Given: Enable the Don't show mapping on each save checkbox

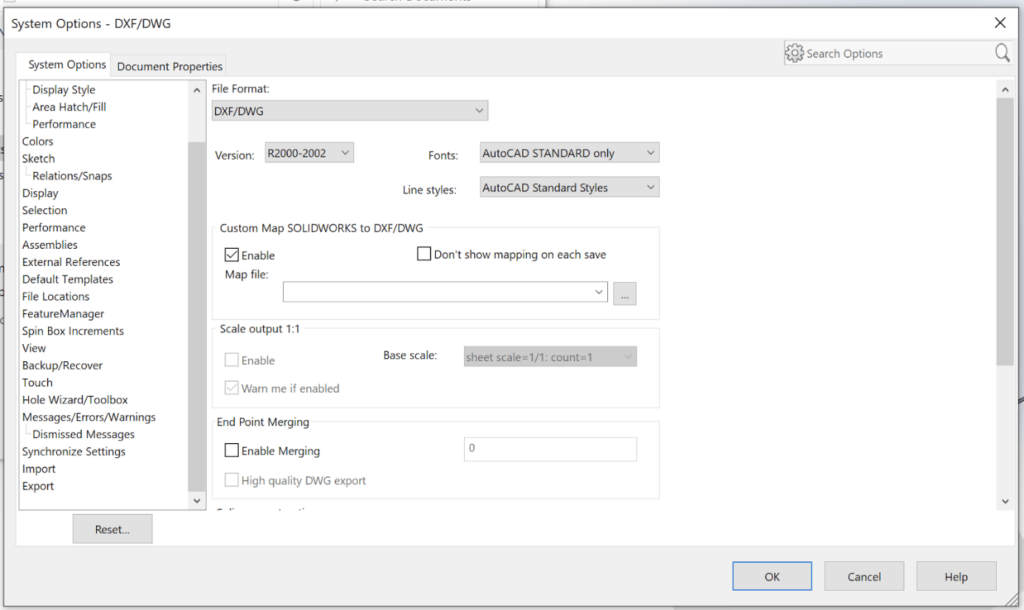Looking at the screenshot, I should tap(424, 254).
